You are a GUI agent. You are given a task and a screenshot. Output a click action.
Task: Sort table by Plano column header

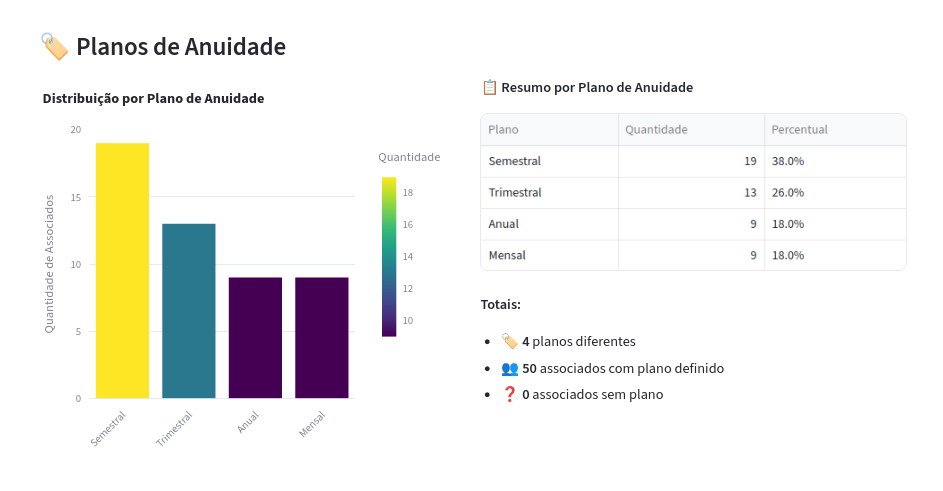click(549, 130)
